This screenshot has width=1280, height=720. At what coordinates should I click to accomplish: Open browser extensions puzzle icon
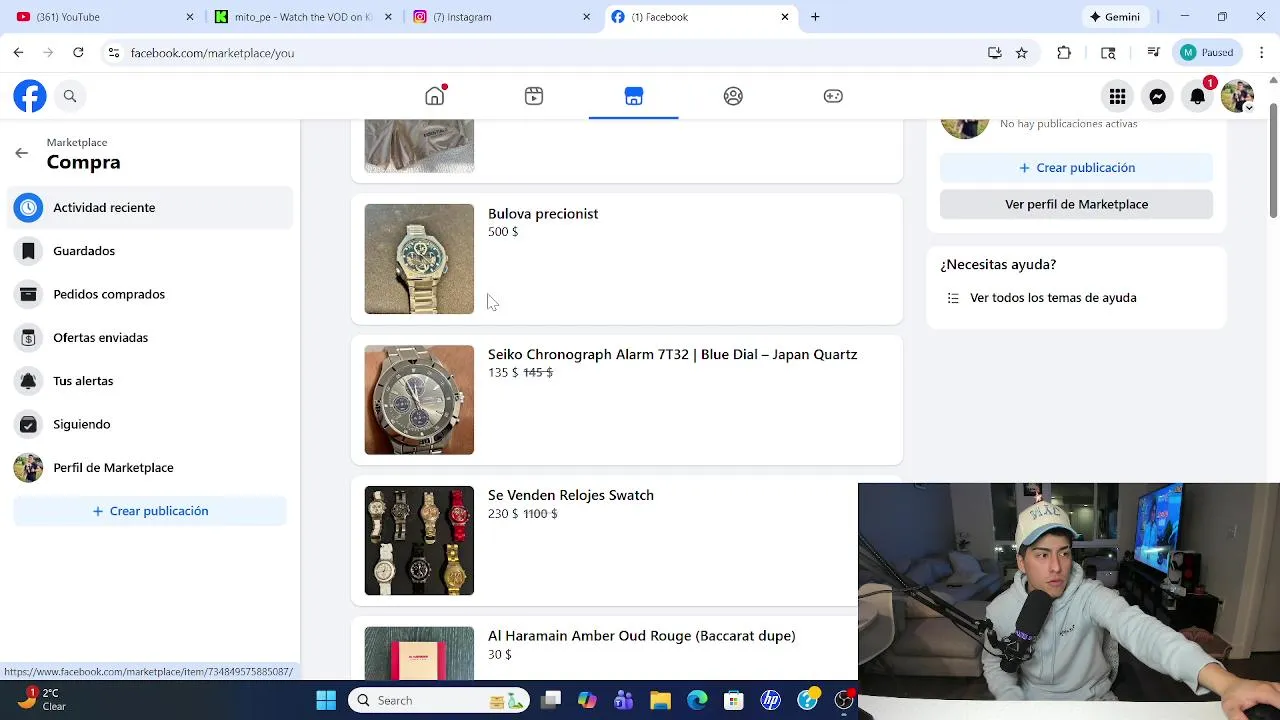click(x=1064, y=53)
